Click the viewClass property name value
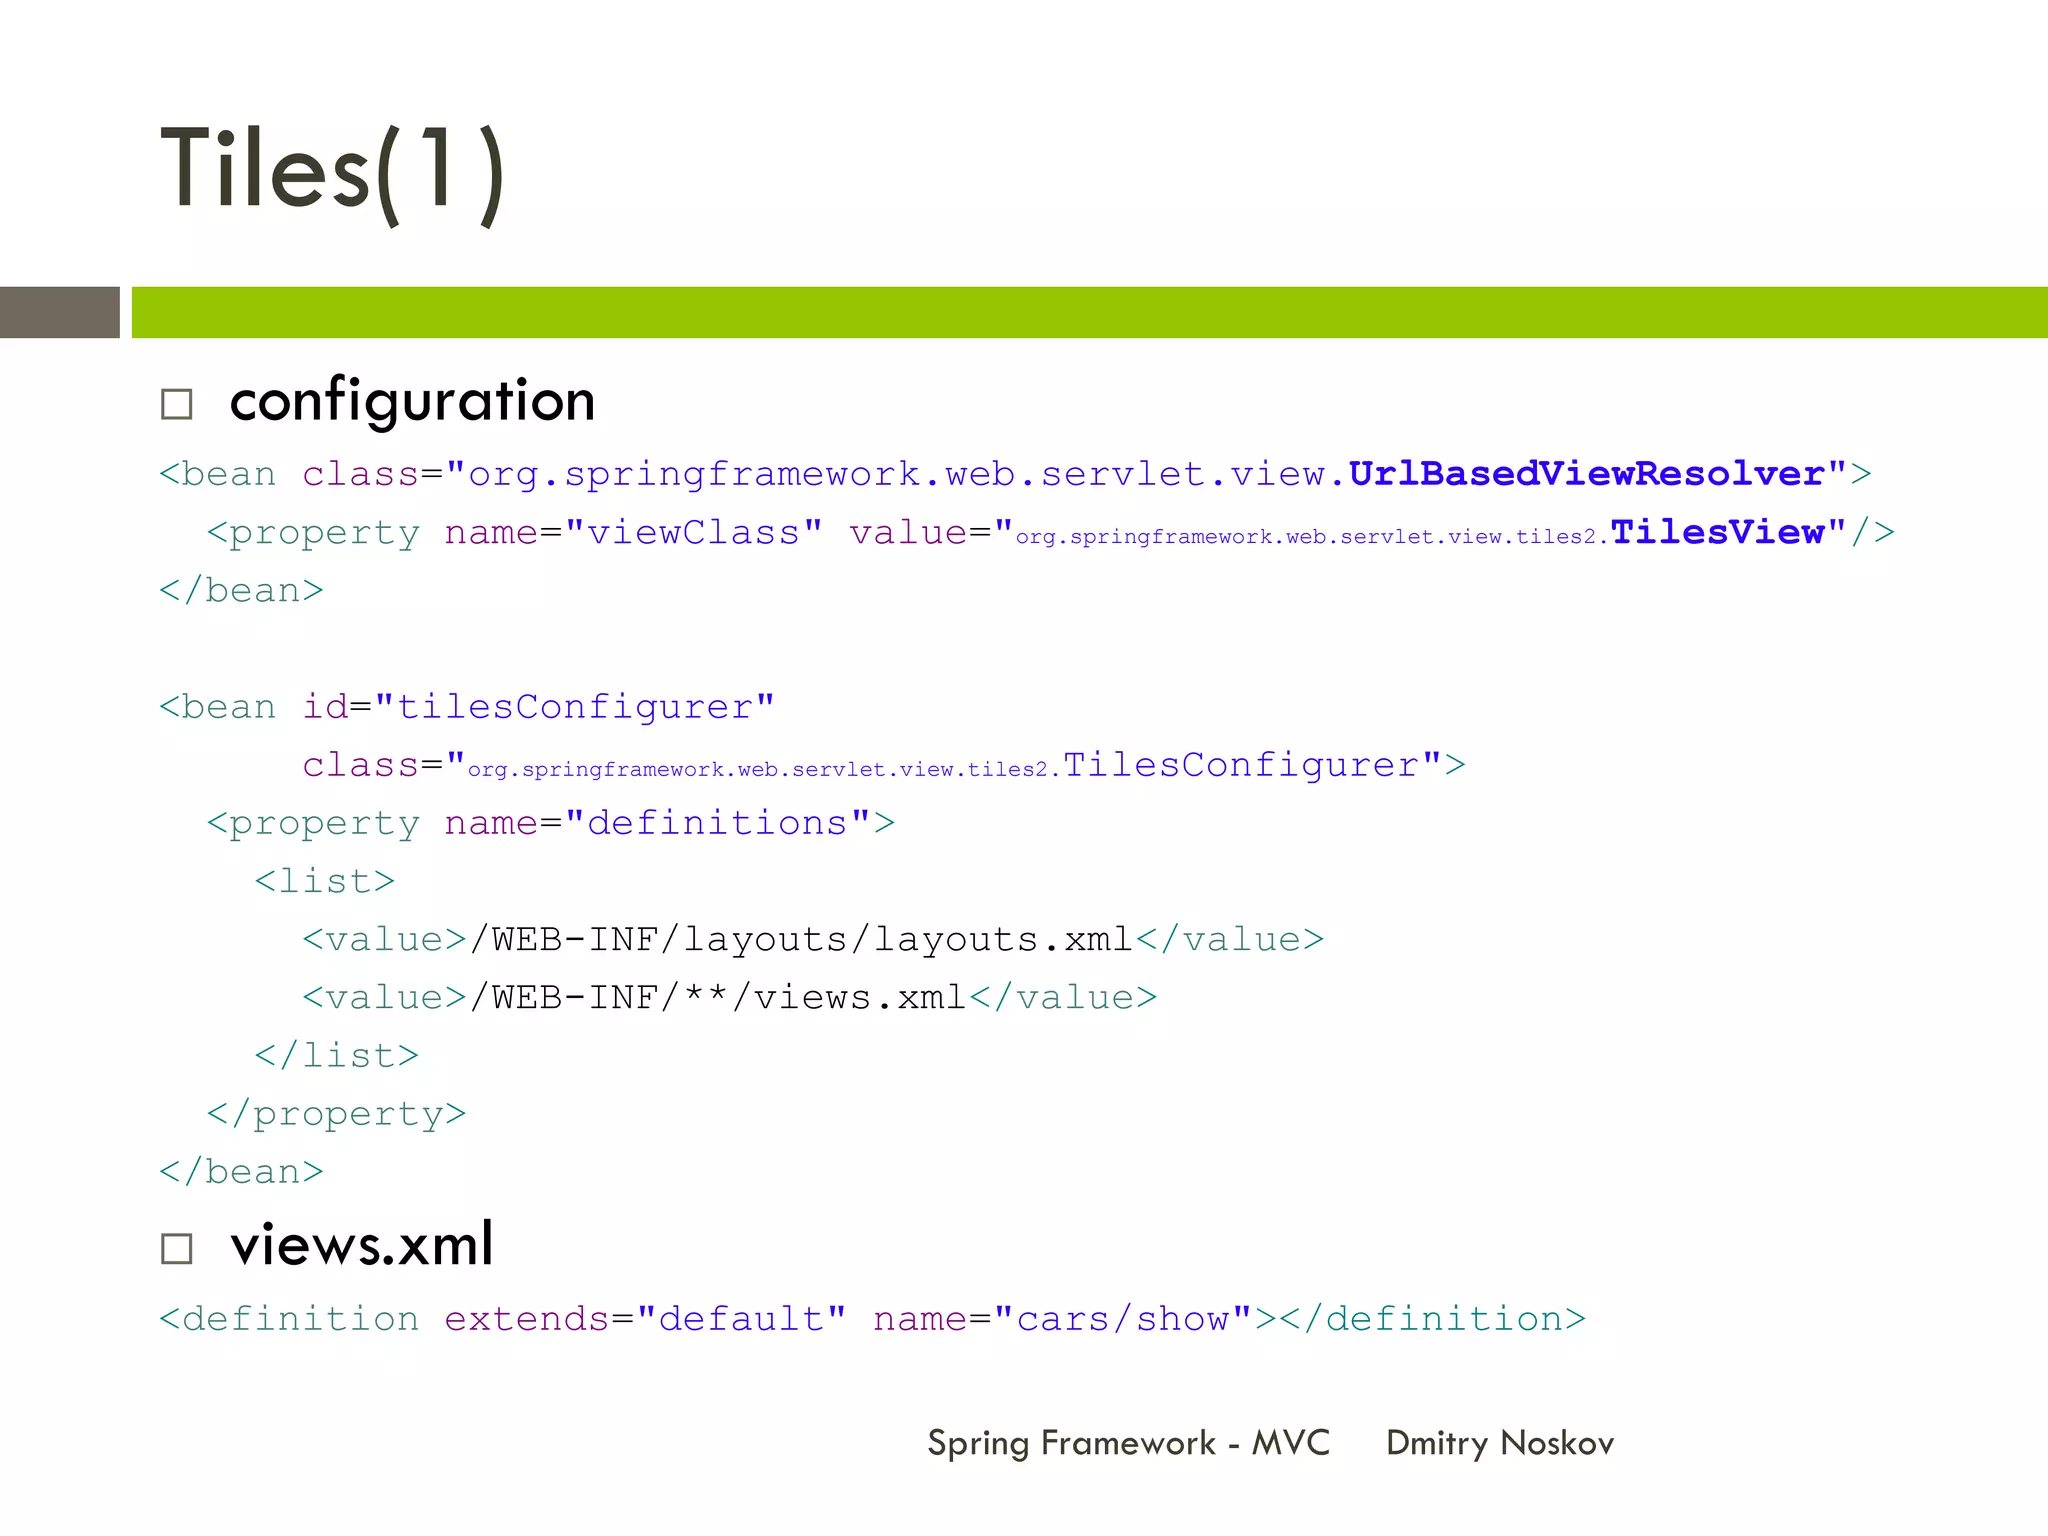2048x1536 pixels. coord(693,533)
